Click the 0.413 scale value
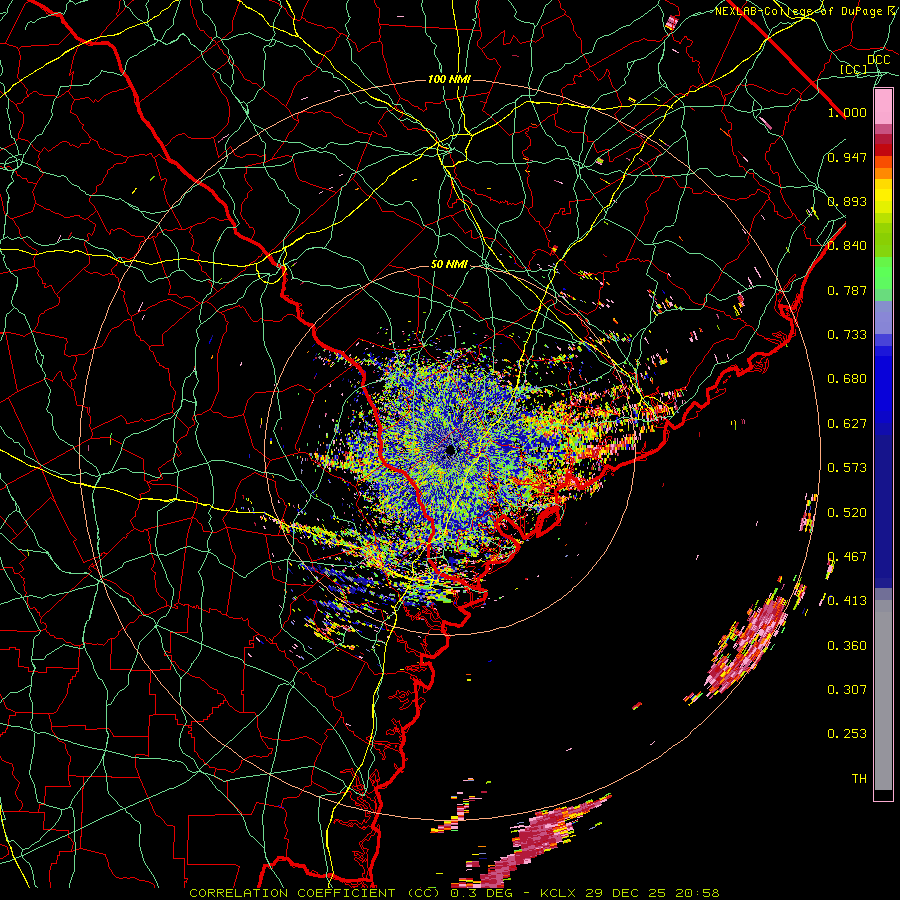Screen dimensions: 900x900 847,601
